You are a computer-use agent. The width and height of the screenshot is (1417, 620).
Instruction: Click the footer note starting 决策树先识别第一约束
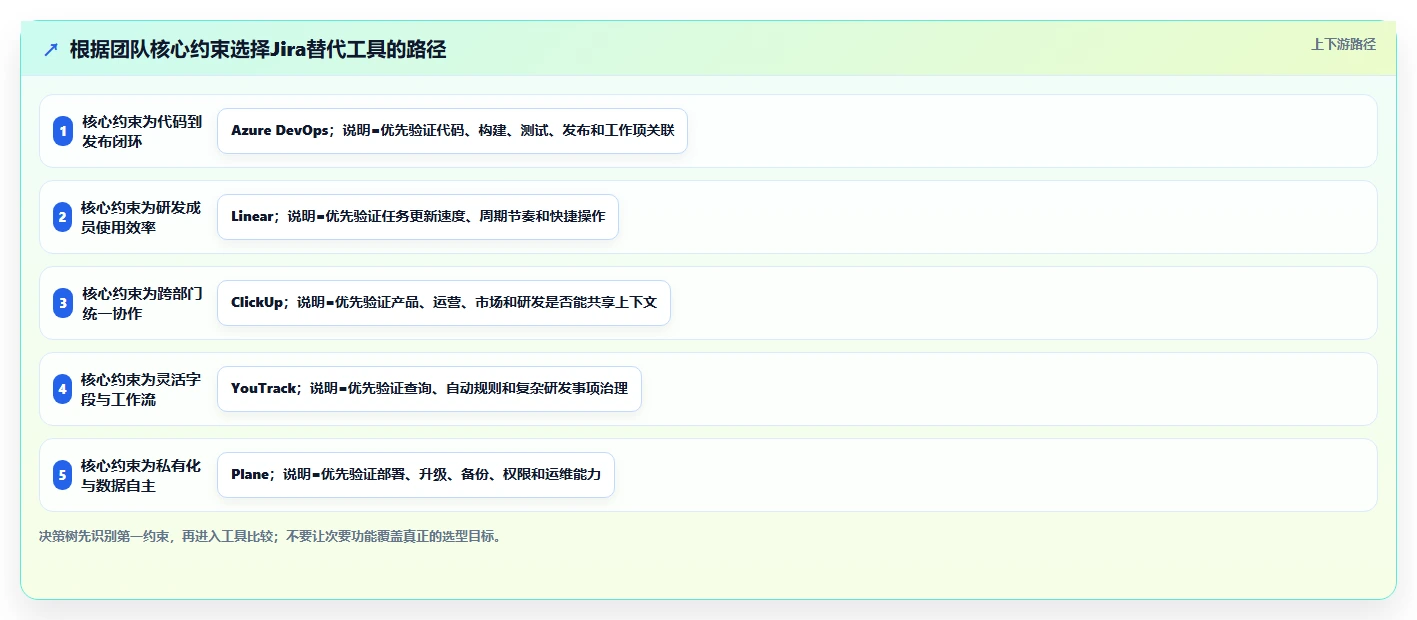tap(272, 536)
